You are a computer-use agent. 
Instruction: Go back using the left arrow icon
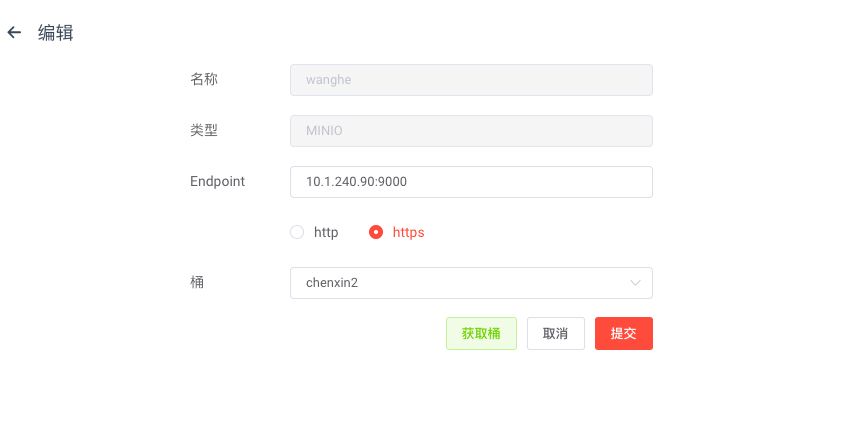tap(14, 33)
